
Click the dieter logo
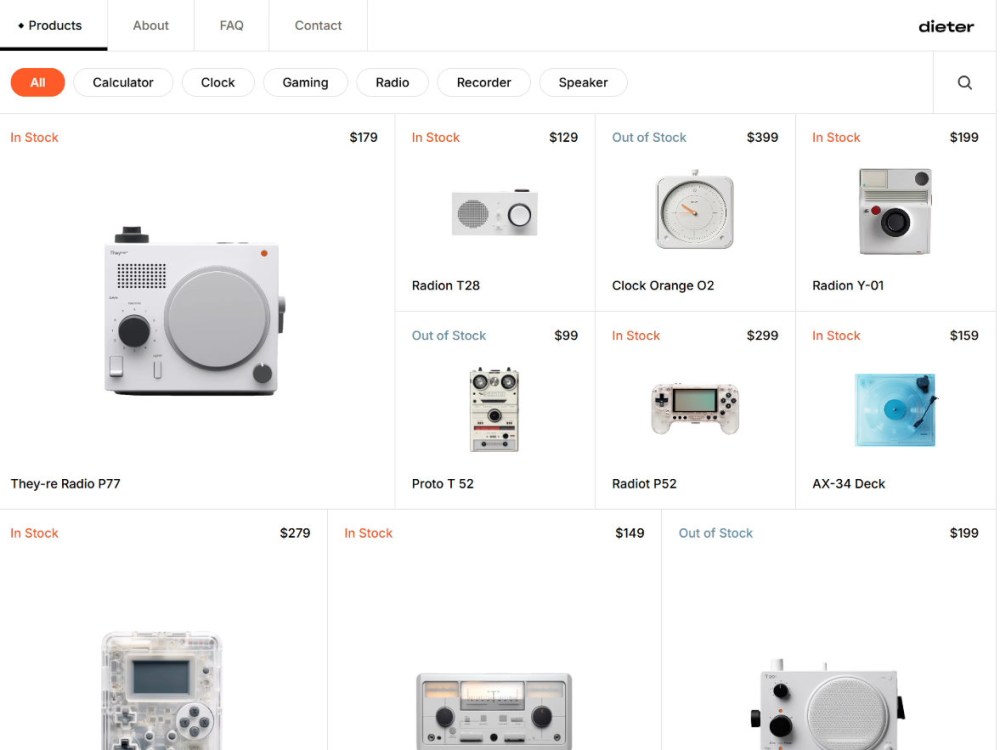[946, 26]
